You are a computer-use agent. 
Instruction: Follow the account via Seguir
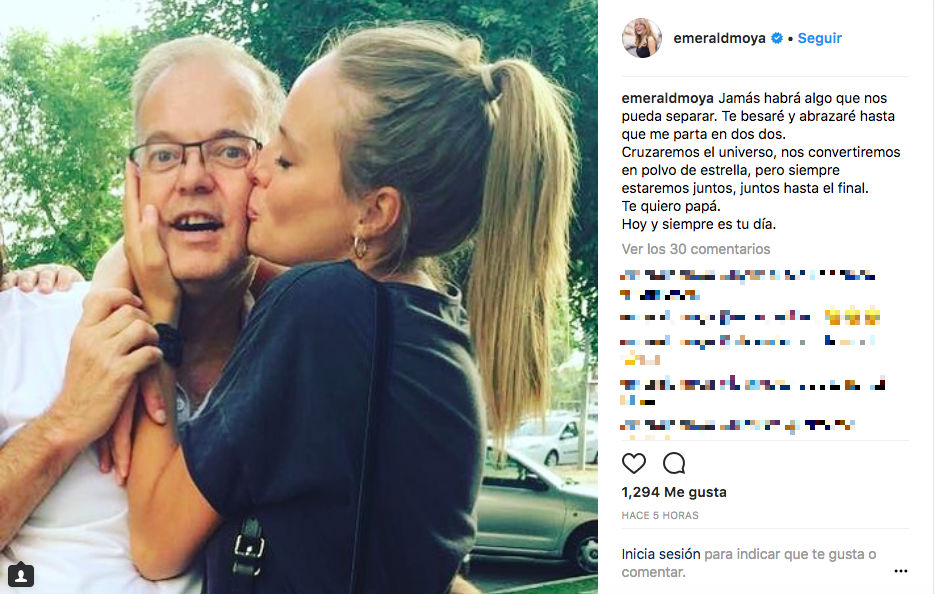point(820,38)
